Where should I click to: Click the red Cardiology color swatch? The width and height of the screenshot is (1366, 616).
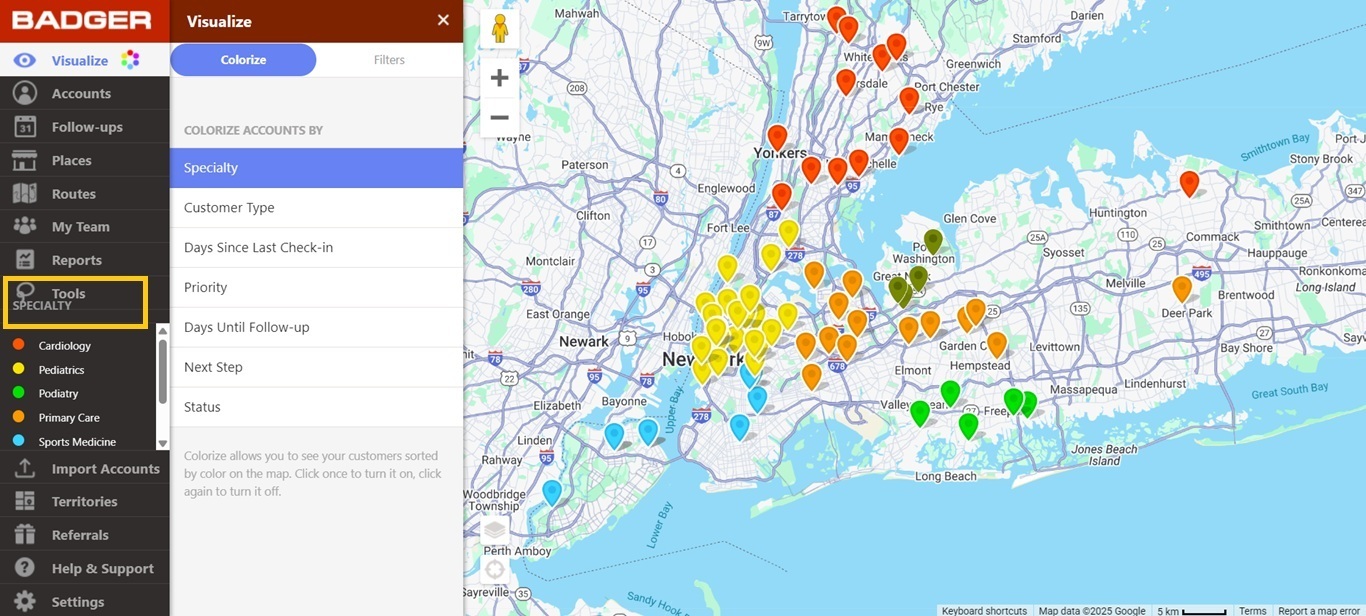[17, 346]
